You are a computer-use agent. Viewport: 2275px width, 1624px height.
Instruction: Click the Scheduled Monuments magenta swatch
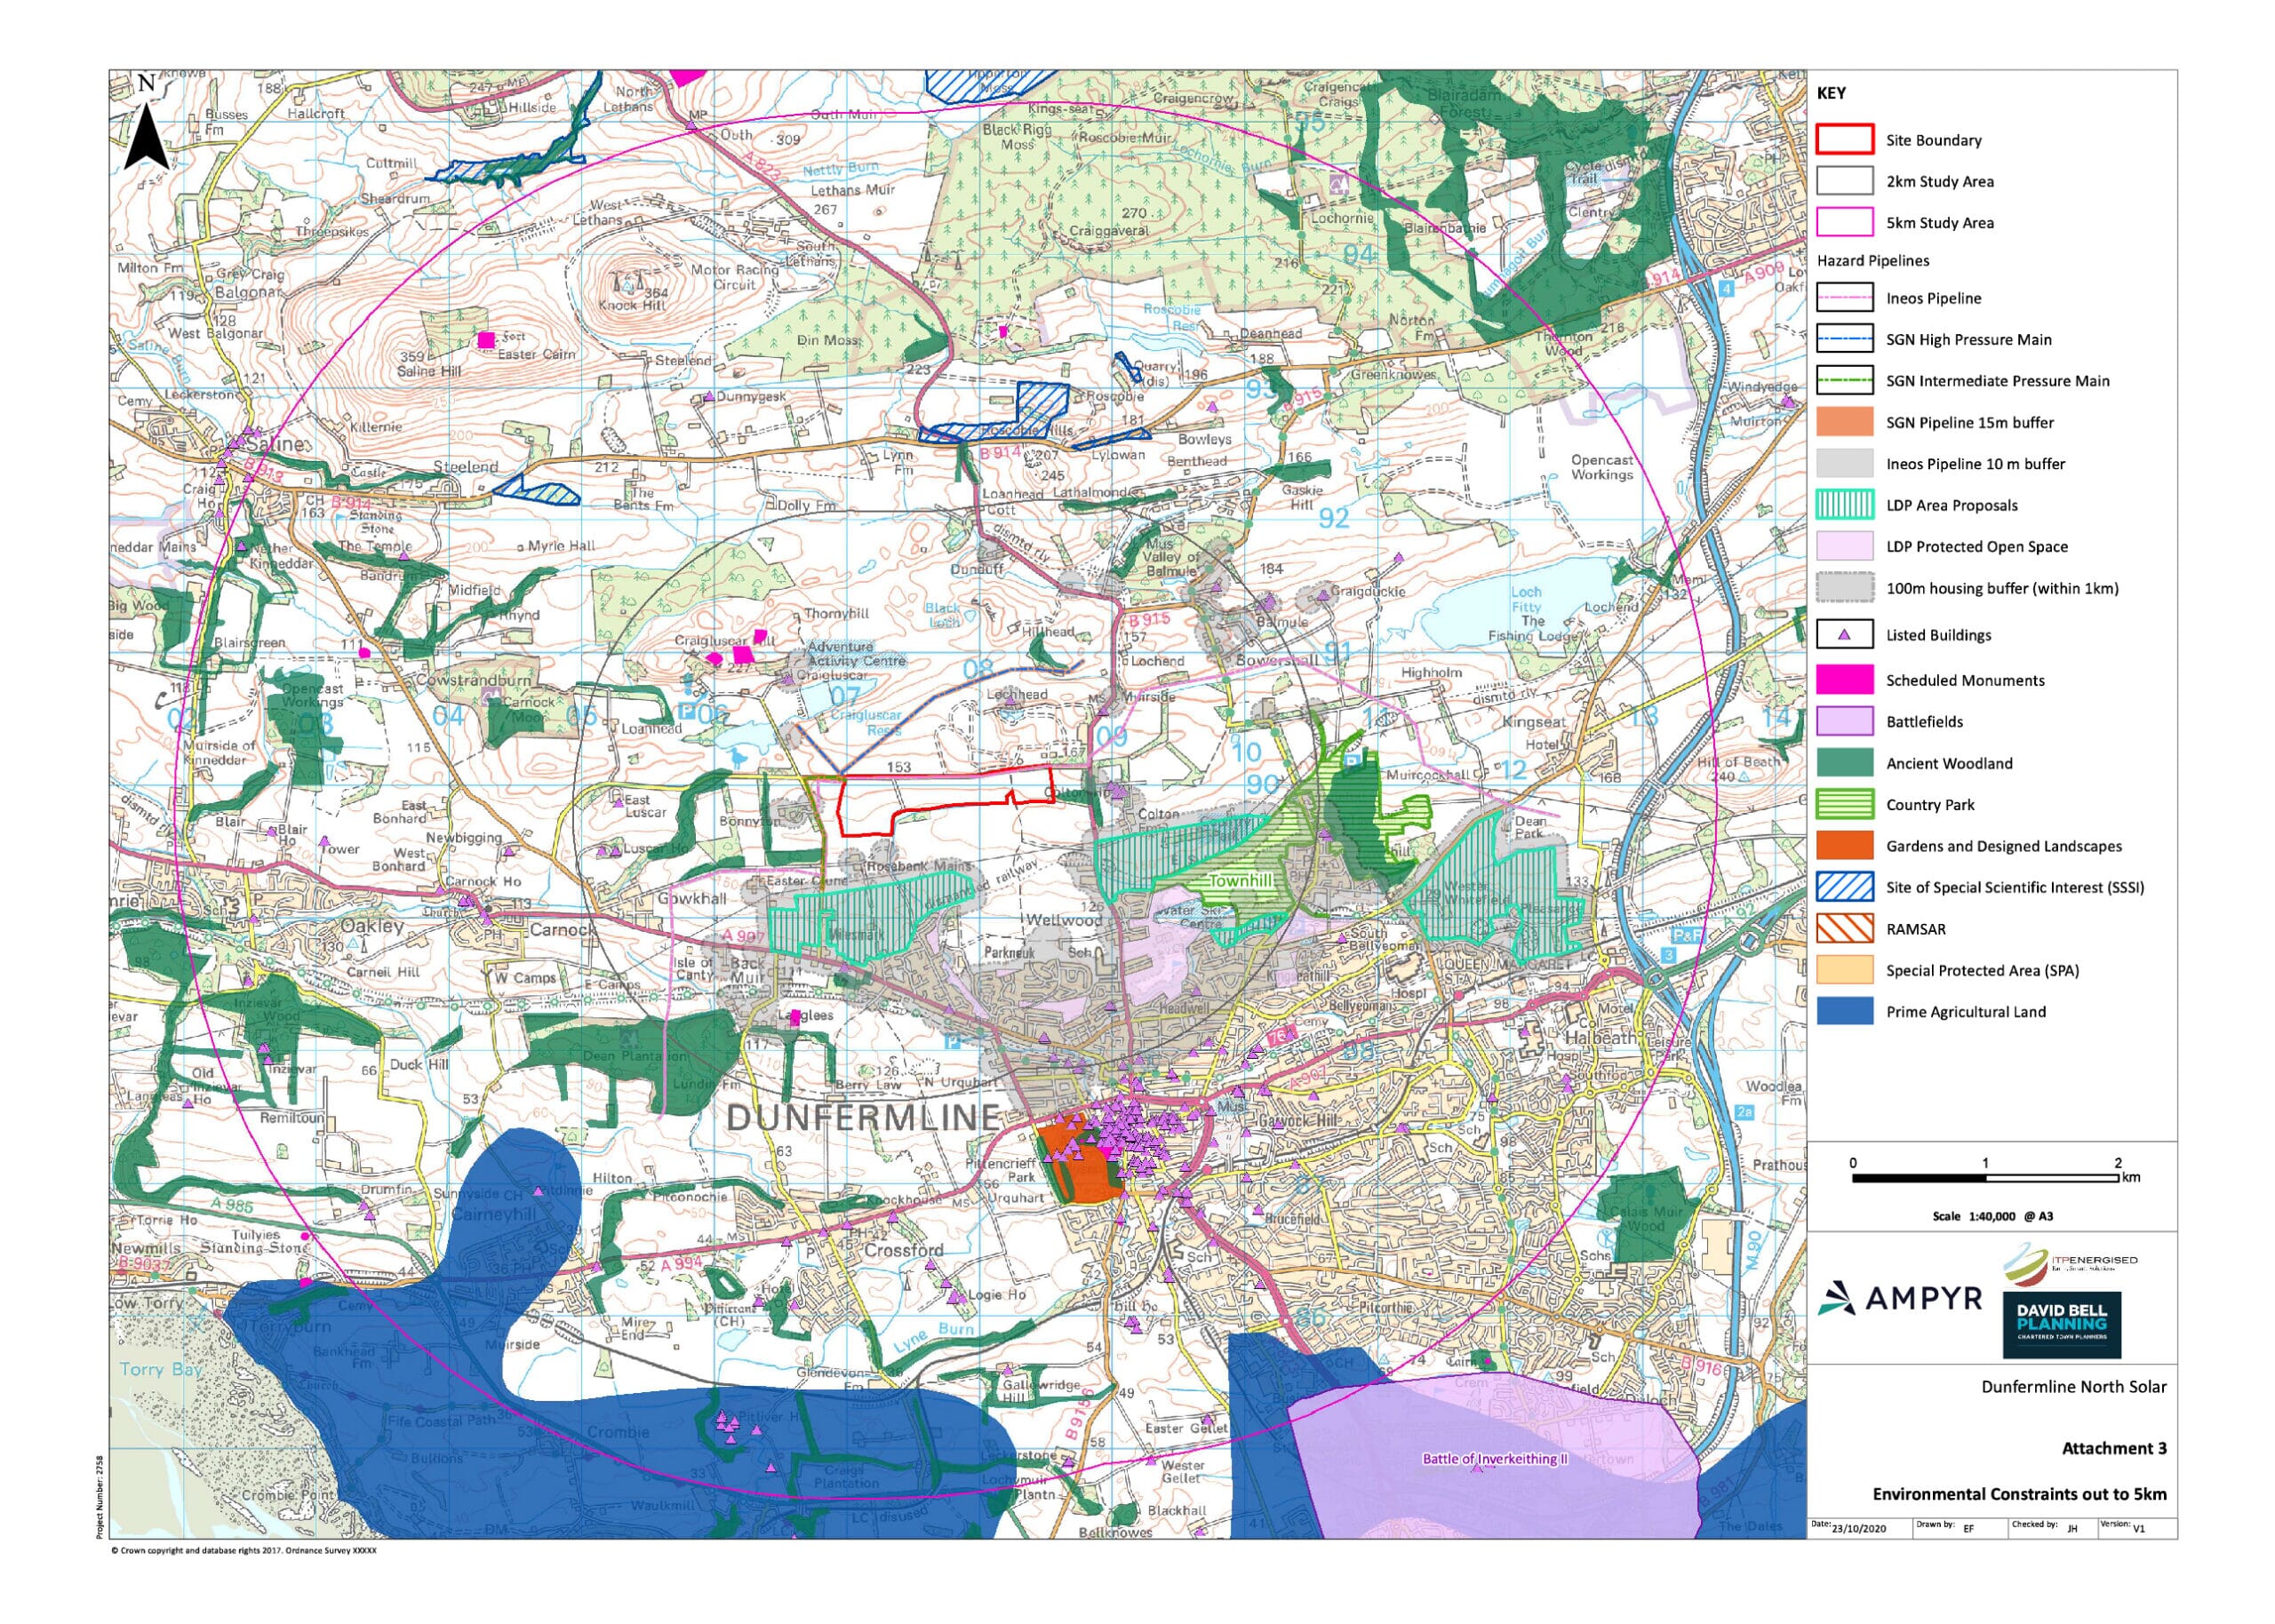(1843, 680)
